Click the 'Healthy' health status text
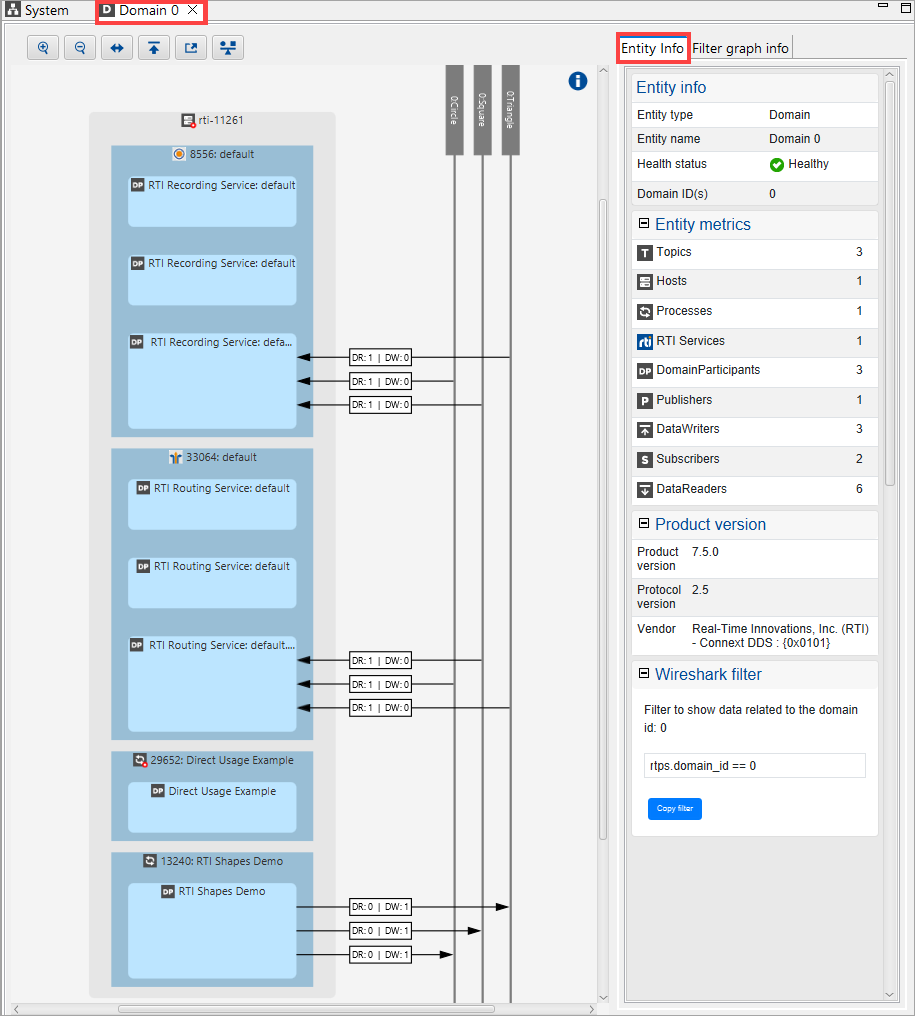This screenshot has width=915, height=1016. tap(808, 164)
